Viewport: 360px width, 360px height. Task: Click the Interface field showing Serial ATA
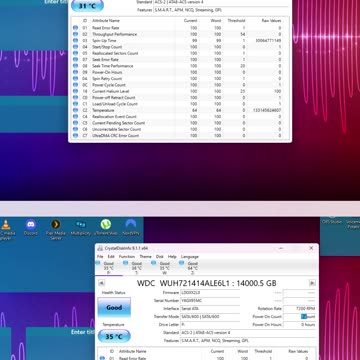click(x=210, y=309)
